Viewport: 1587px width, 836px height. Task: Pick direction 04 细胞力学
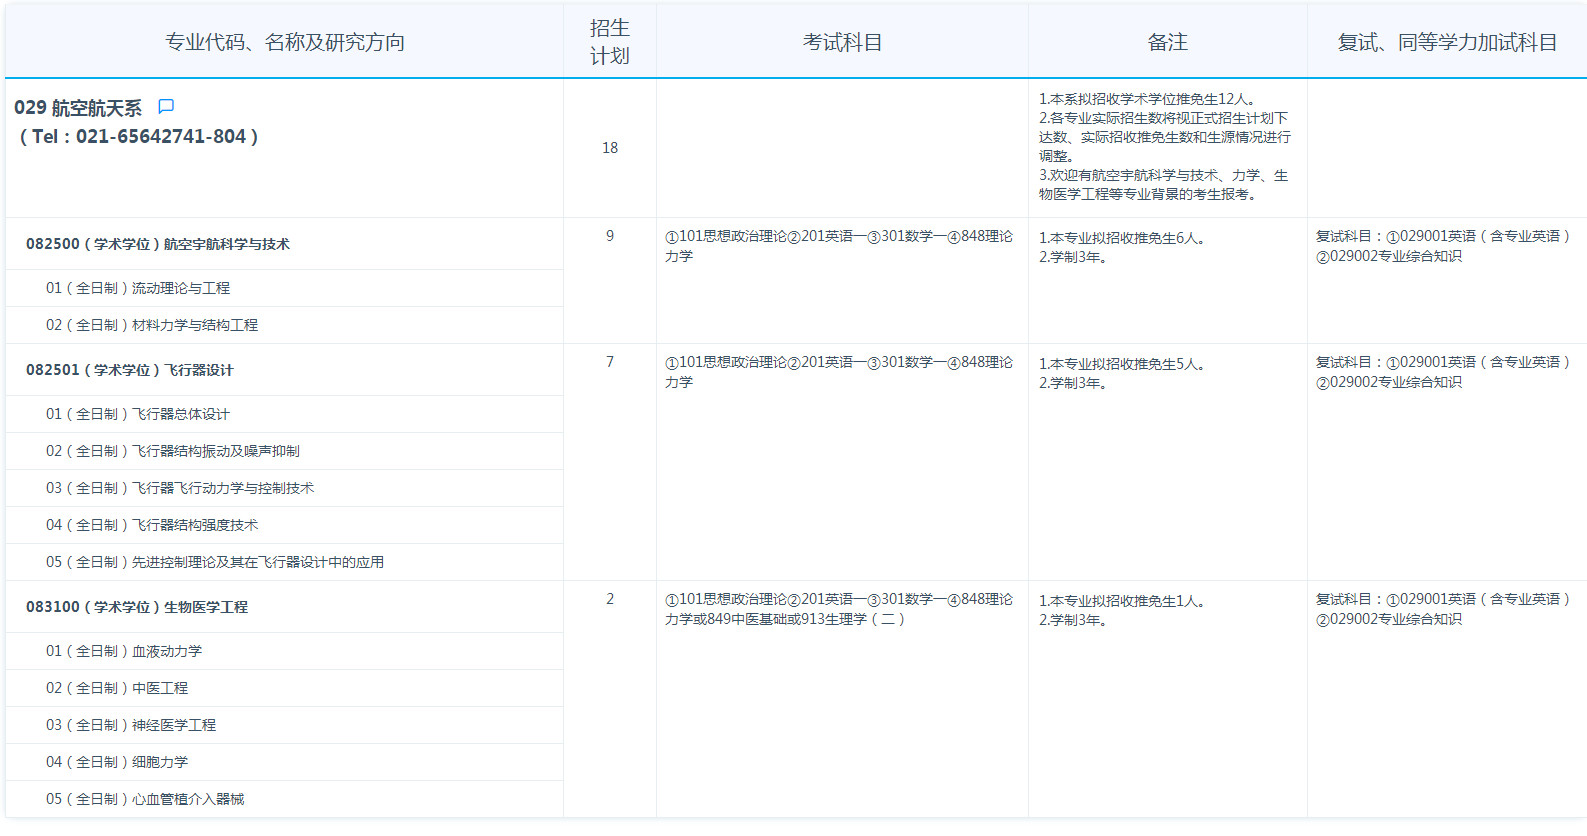pyautogui.click(x=117, y=762)
